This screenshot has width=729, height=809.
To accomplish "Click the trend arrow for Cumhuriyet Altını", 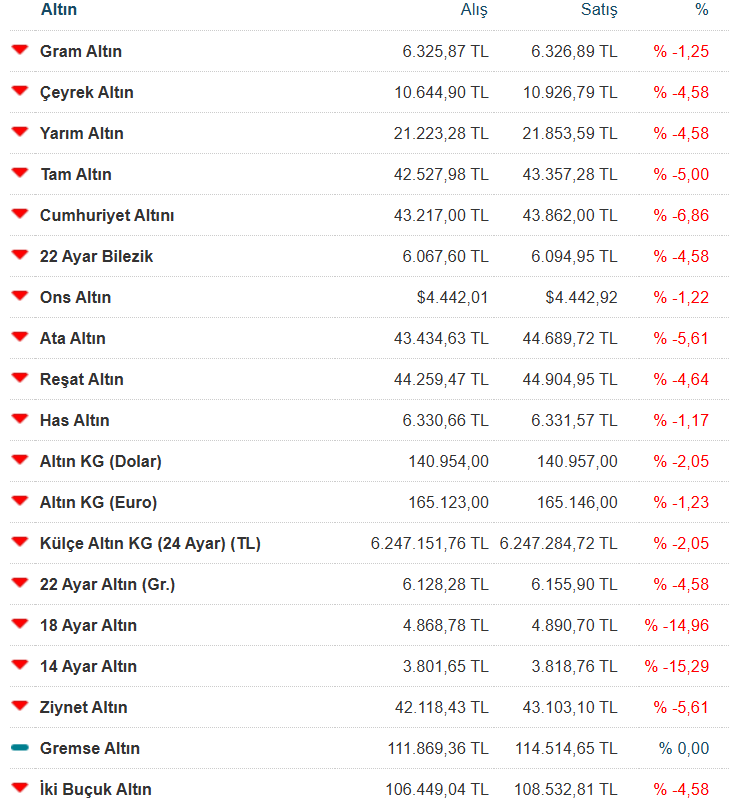I will click(19, 214).
